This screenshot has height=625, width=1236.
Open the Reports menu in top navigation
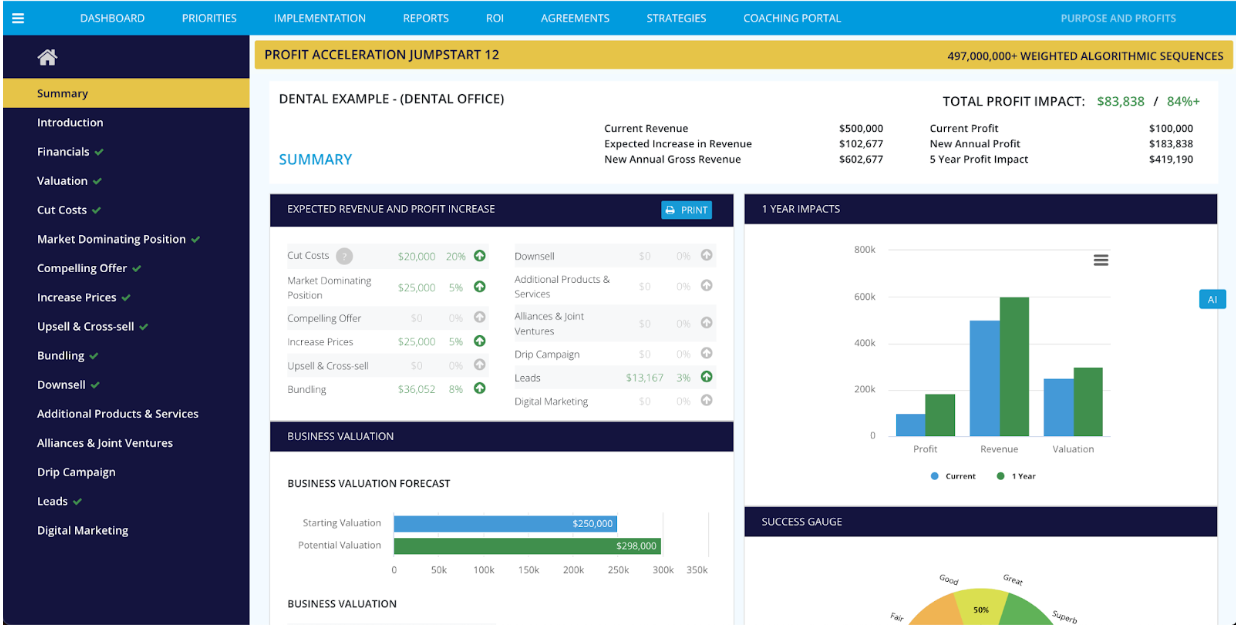pyautogui.click(x=425, y=18)
